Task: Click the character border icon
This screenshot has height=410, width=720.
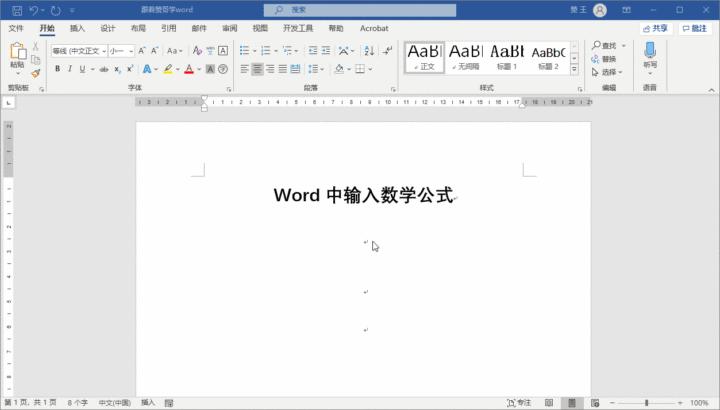Action: [x=223, y=51]
